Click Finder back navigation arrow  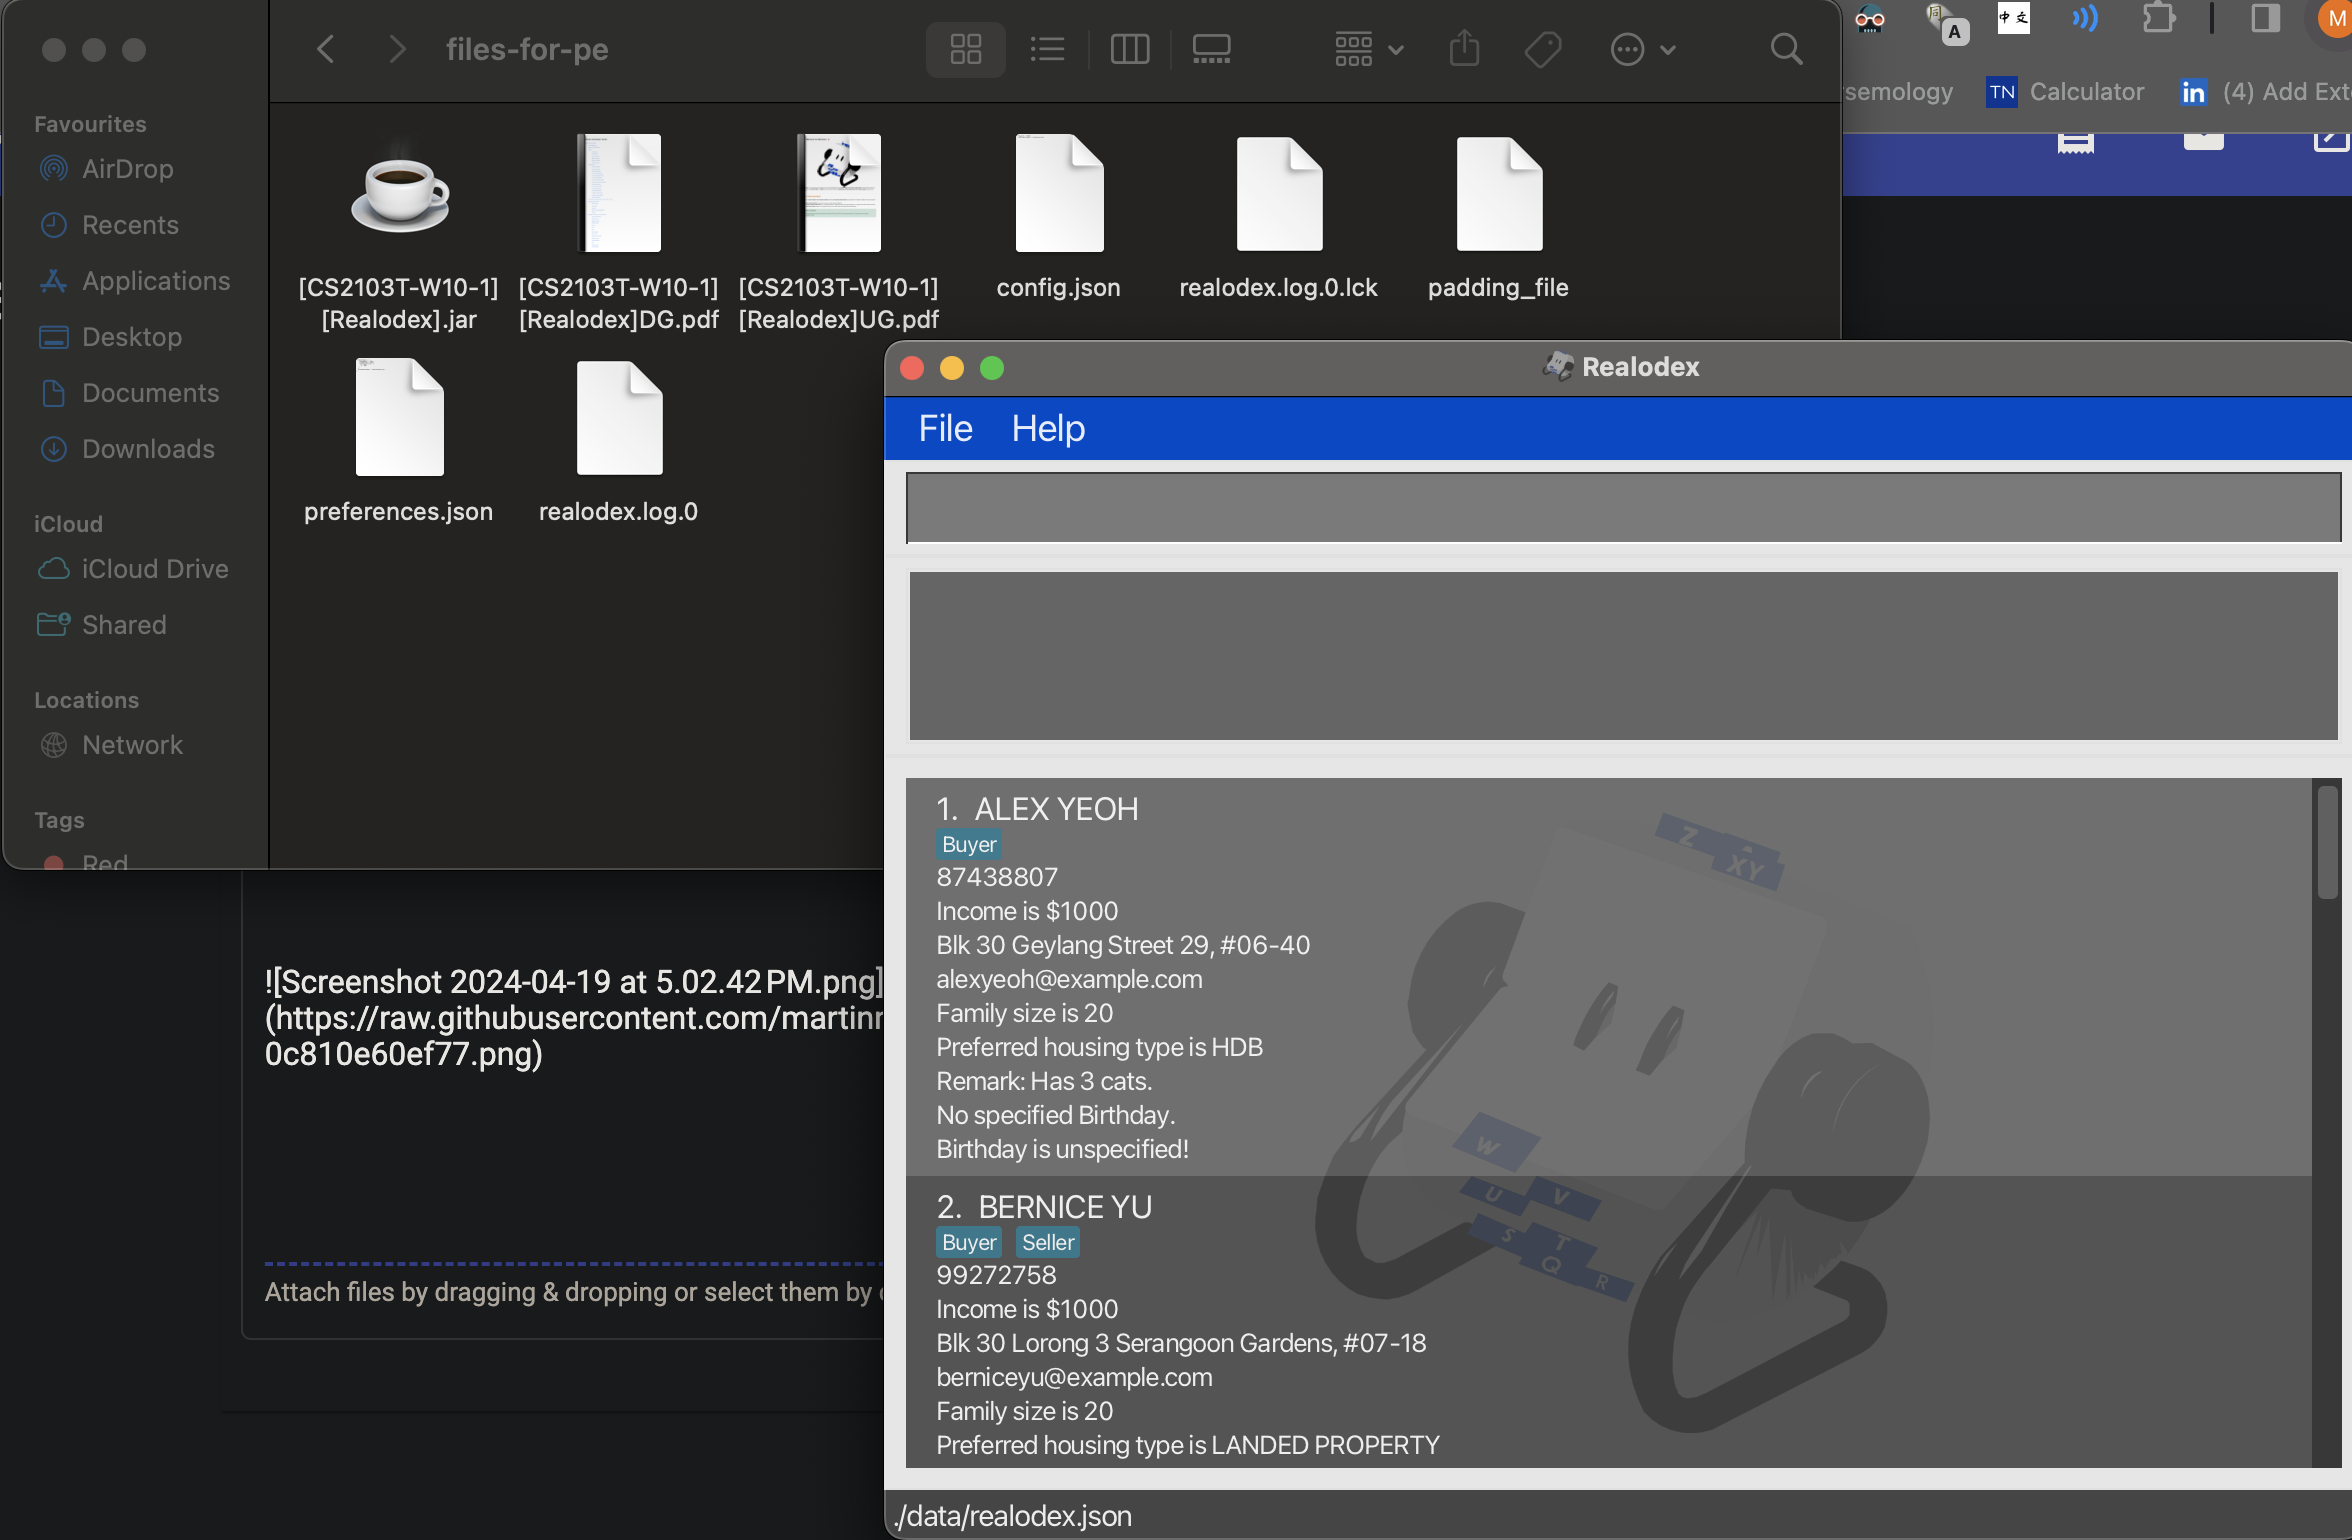tap(326, 49)
